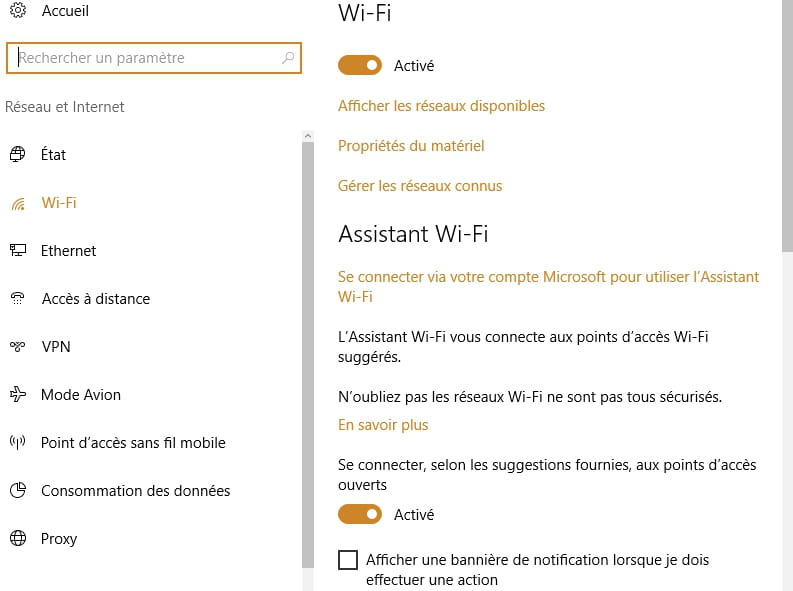793x591 pixels.
Task: Click the Accueil gear icon
Action: (x=18, y=10)
